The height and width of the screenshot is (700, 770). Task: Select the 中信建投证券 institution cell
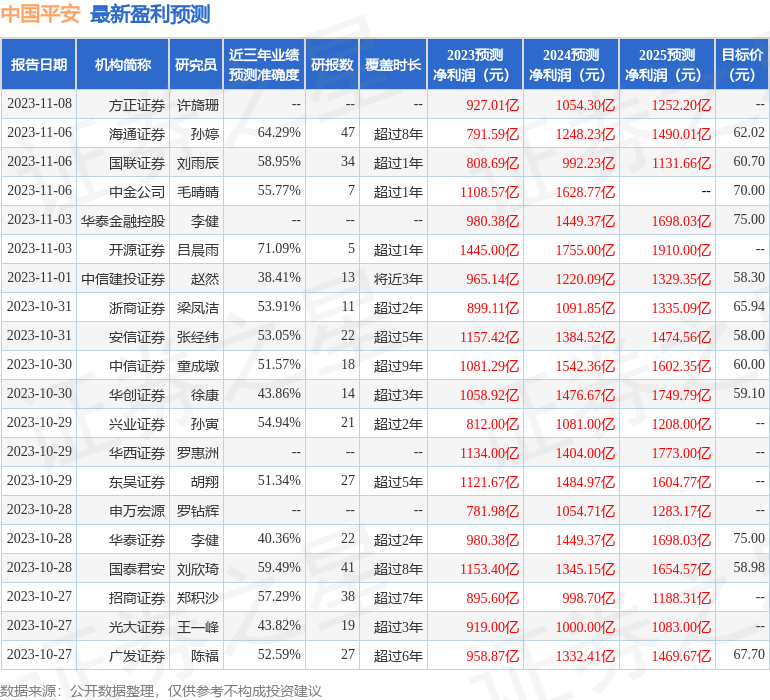coord(123,279)
